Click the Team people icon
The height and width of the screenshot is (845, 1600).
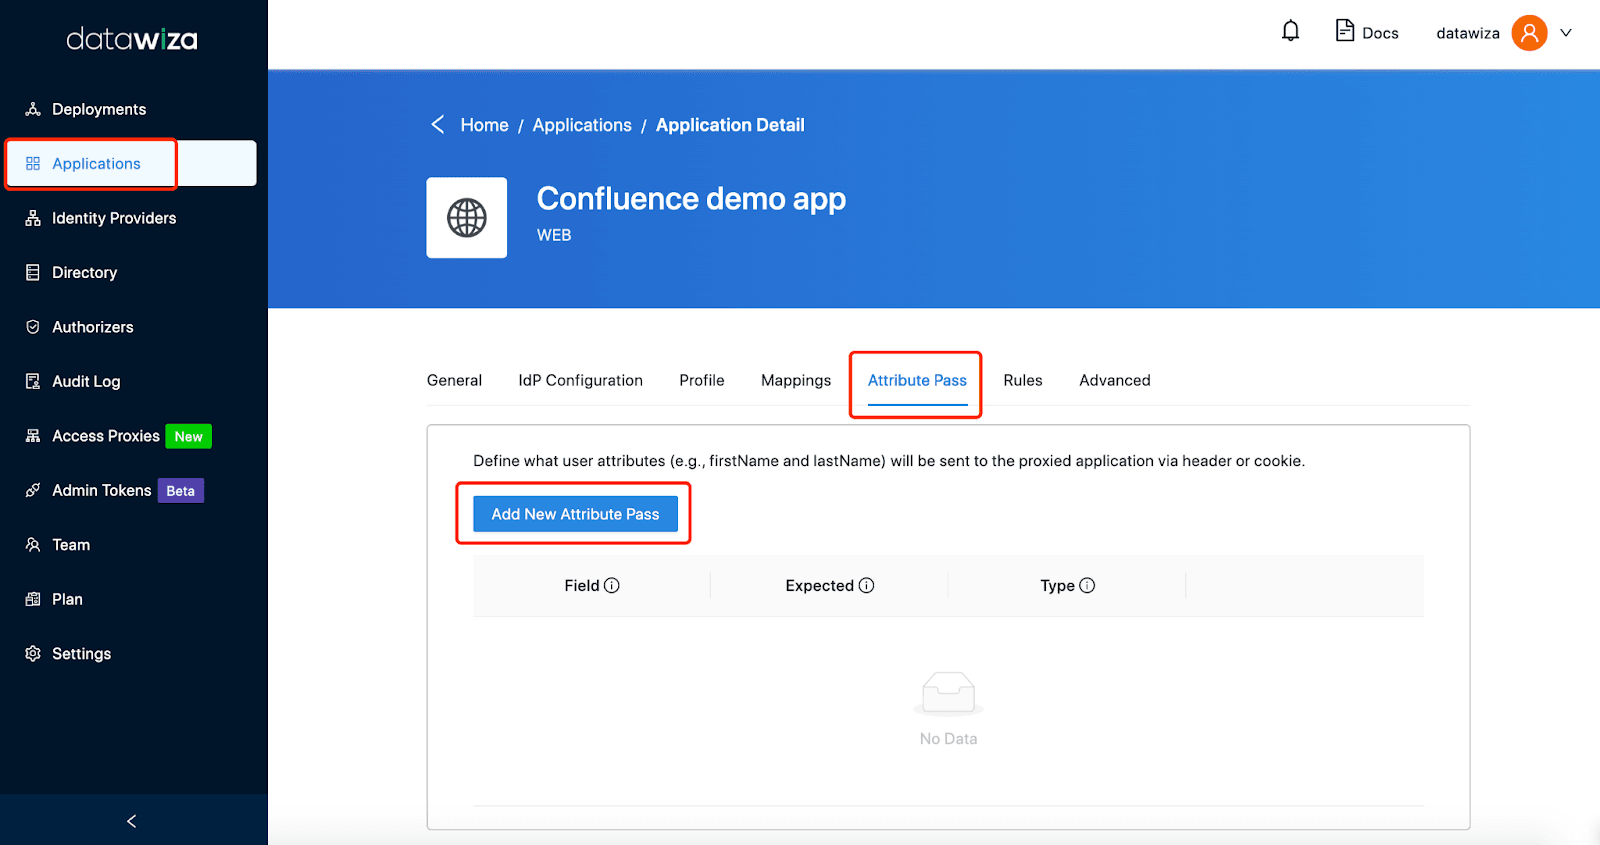(x=33, y=545)
